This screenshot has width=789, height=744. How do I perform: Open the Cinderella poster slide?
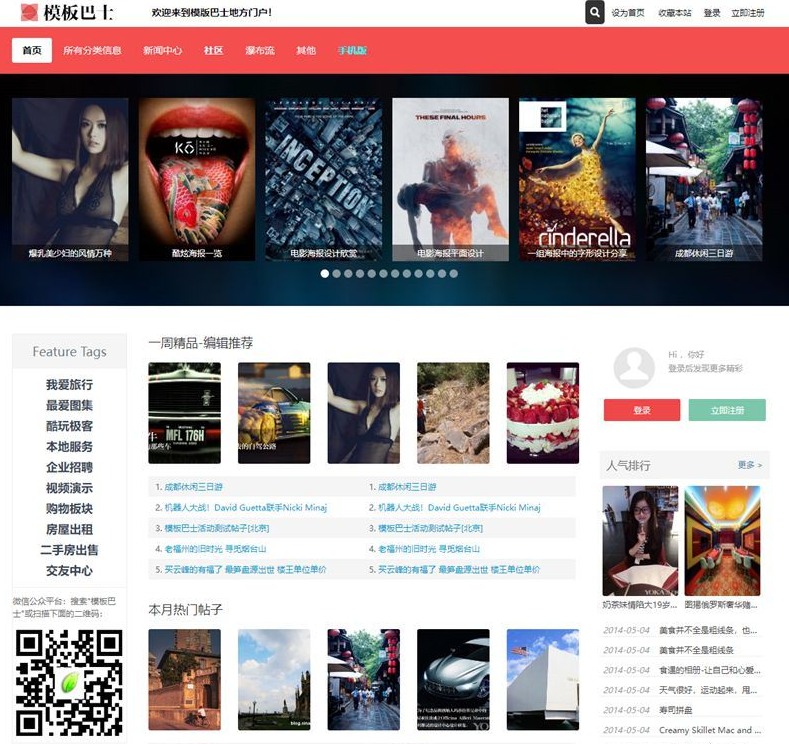pos(577,179)
